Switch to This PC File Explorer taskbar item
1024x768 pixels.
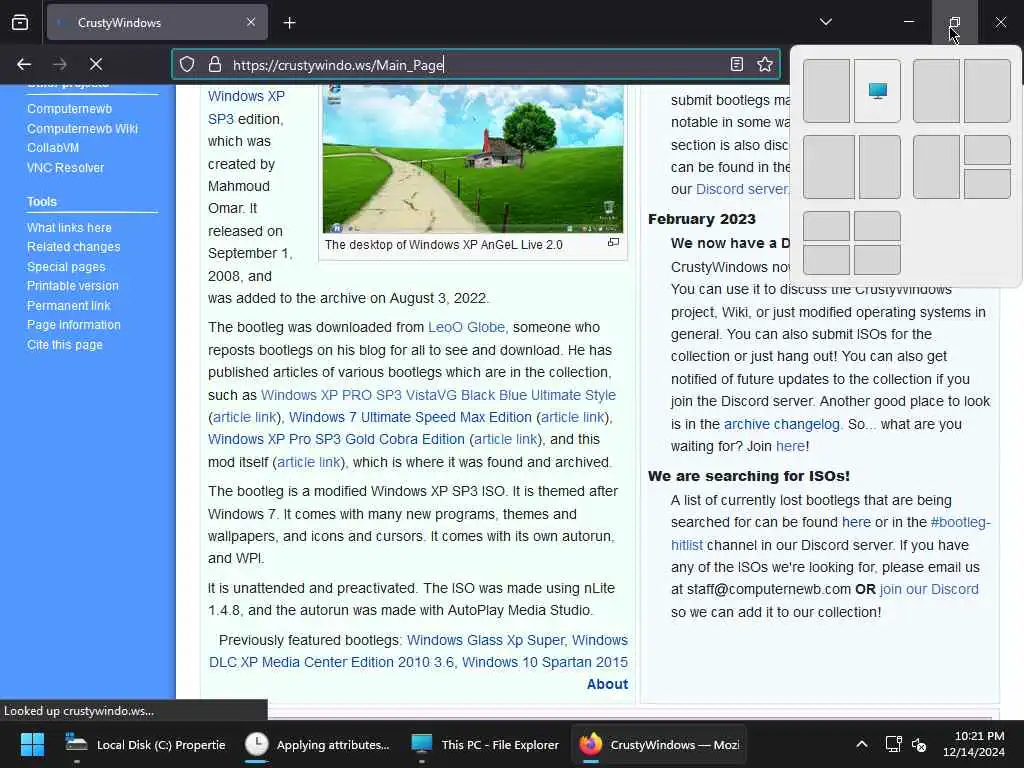click(485, 744)
